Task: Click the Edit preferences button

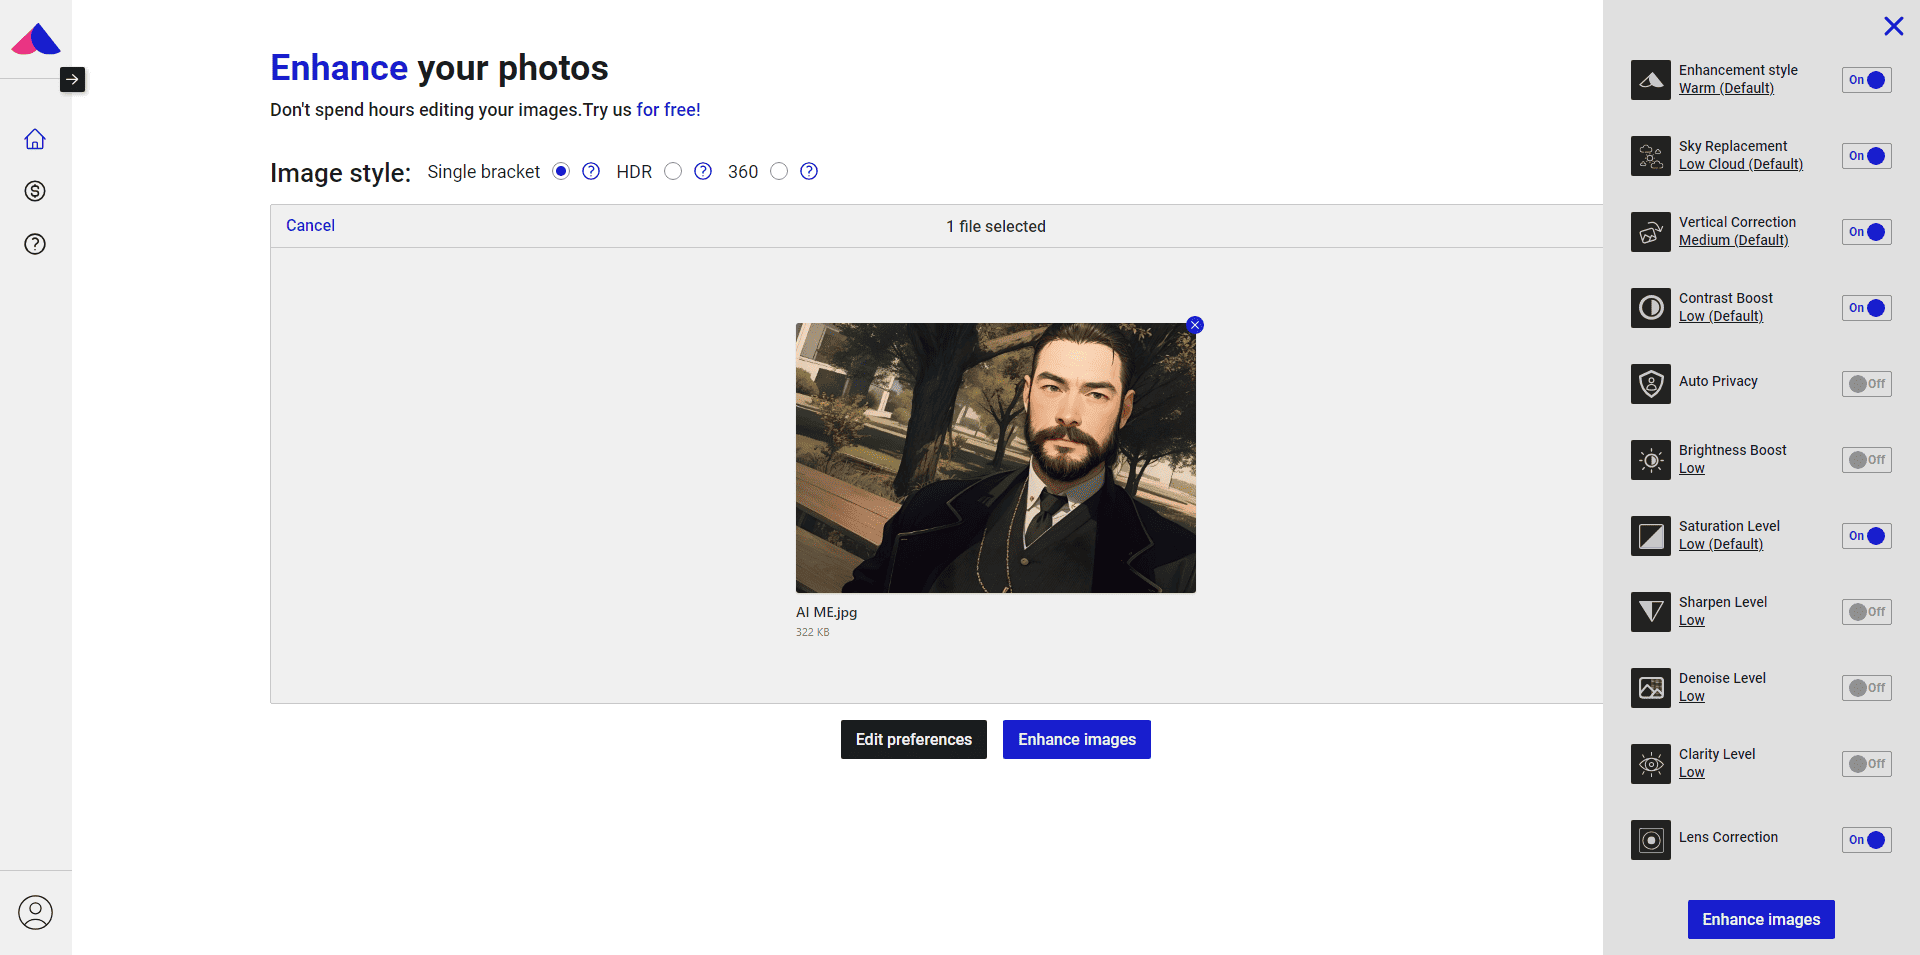Action: click(x=914, y=739)
